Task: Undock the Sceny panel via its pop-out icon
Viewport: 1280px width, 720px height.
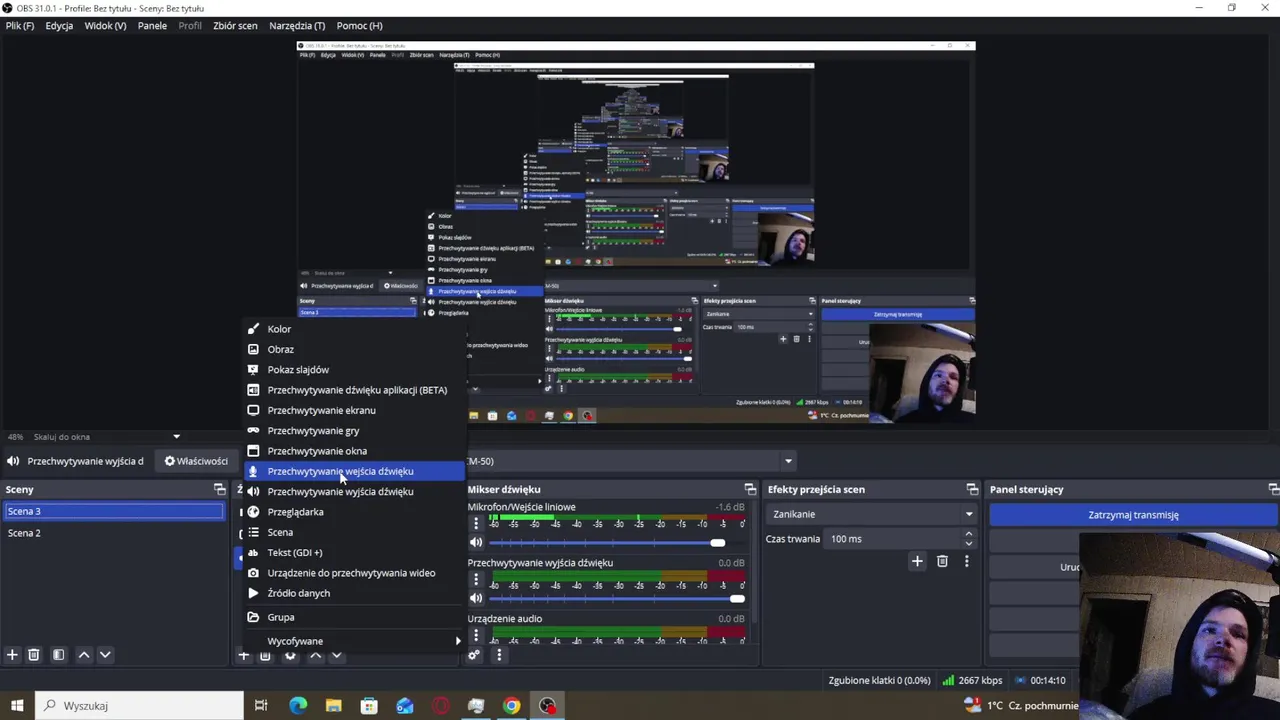Action: click(220, 489)
